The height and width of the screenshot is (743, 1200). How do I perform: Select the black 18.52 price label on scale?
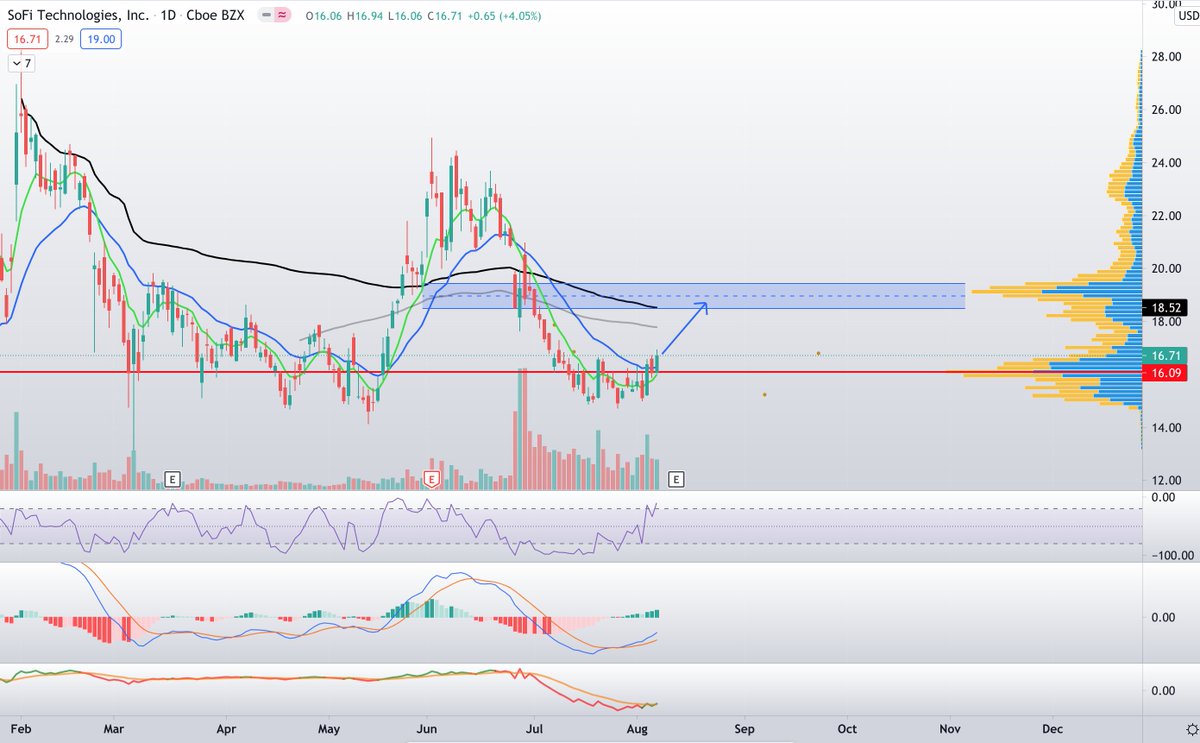(1166, 310)
